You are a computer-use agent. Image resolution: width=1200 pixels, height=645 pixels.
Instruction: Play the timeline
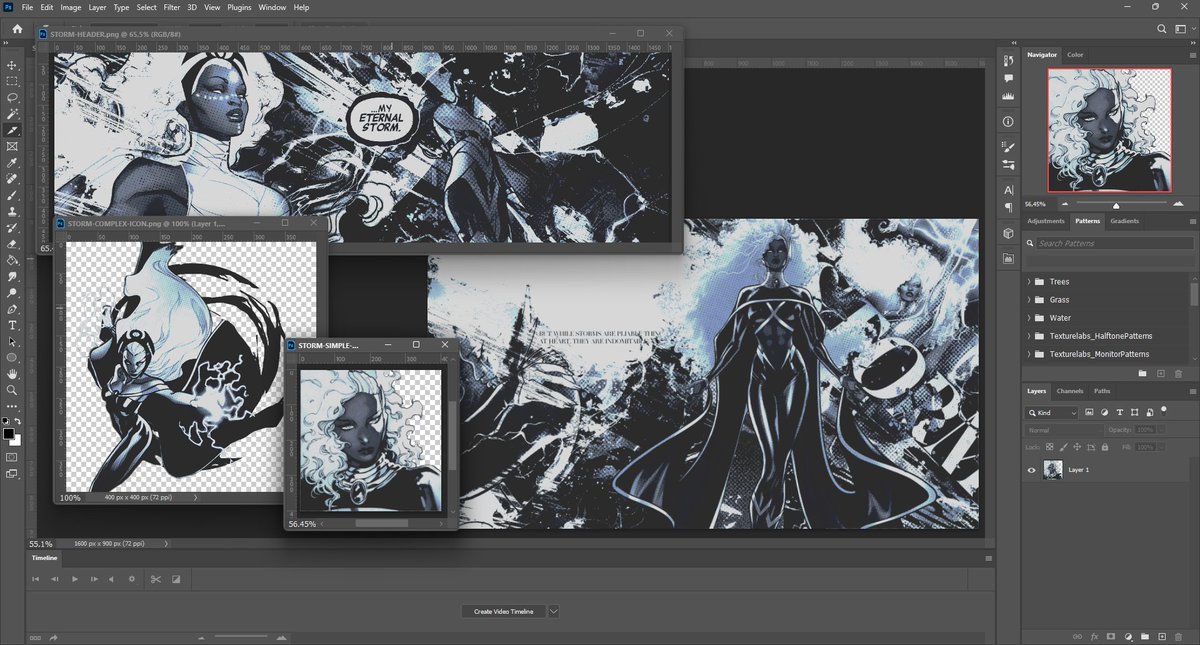pyautogui.click(x=74, y=578)
